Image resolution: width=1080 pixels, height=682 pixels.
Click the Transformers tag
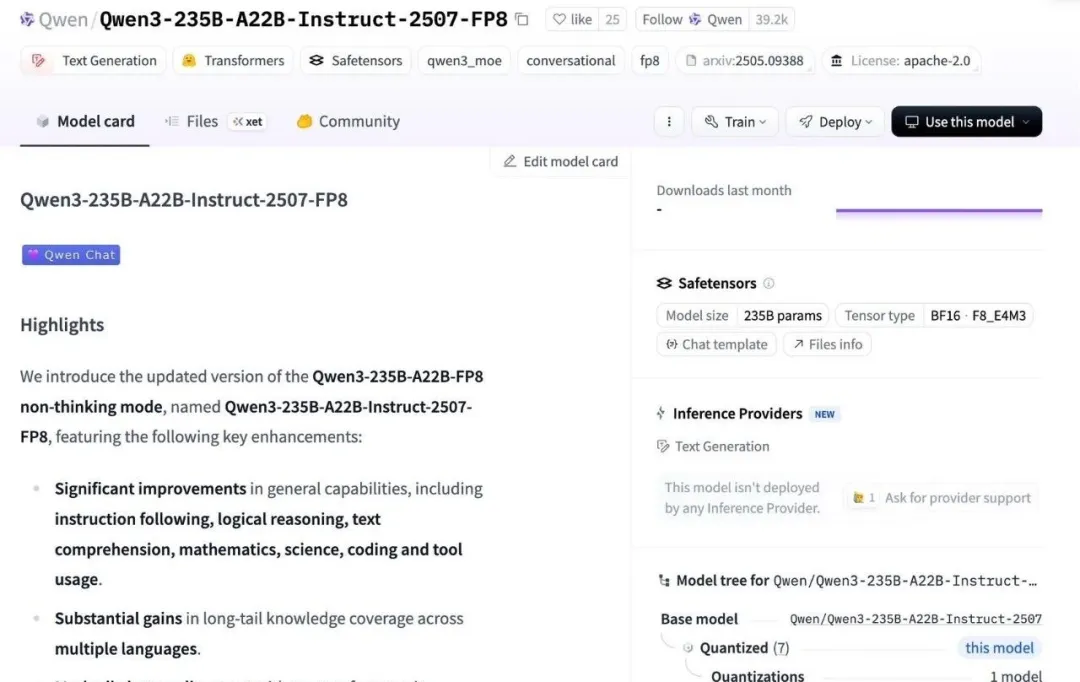[233, 61]
